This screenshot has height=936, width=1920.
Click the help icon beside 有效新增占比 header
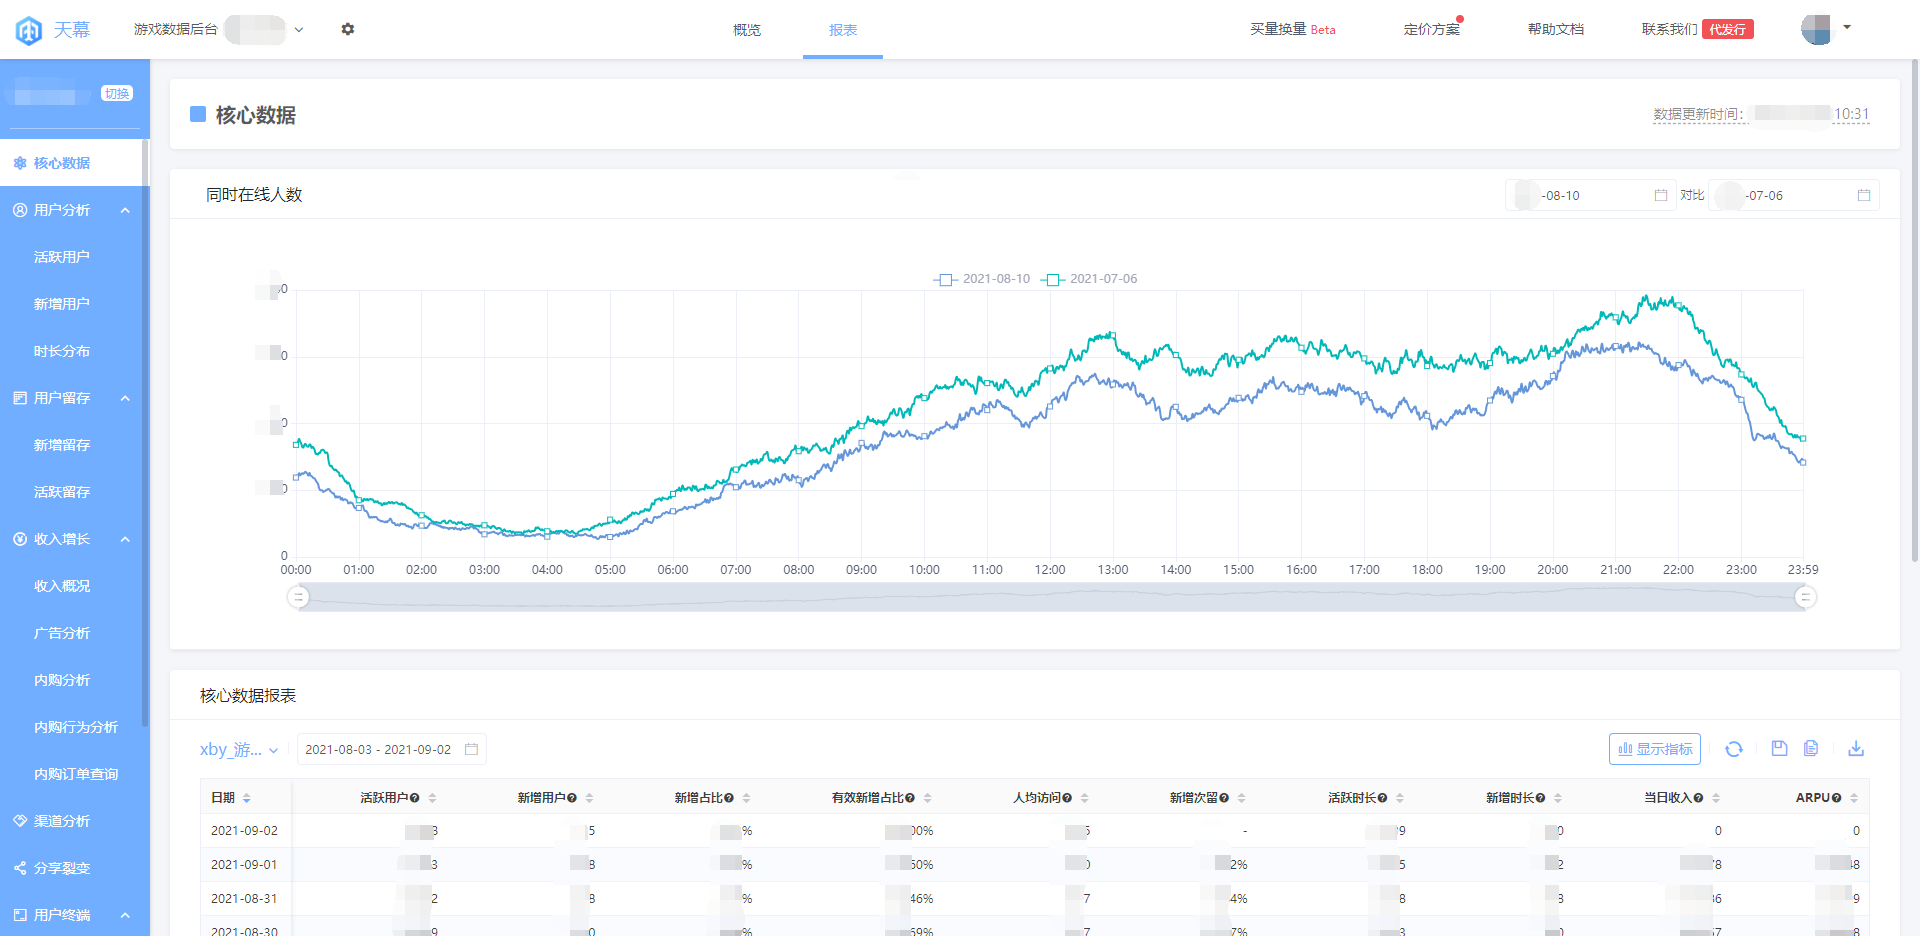(x=910, y=798)
